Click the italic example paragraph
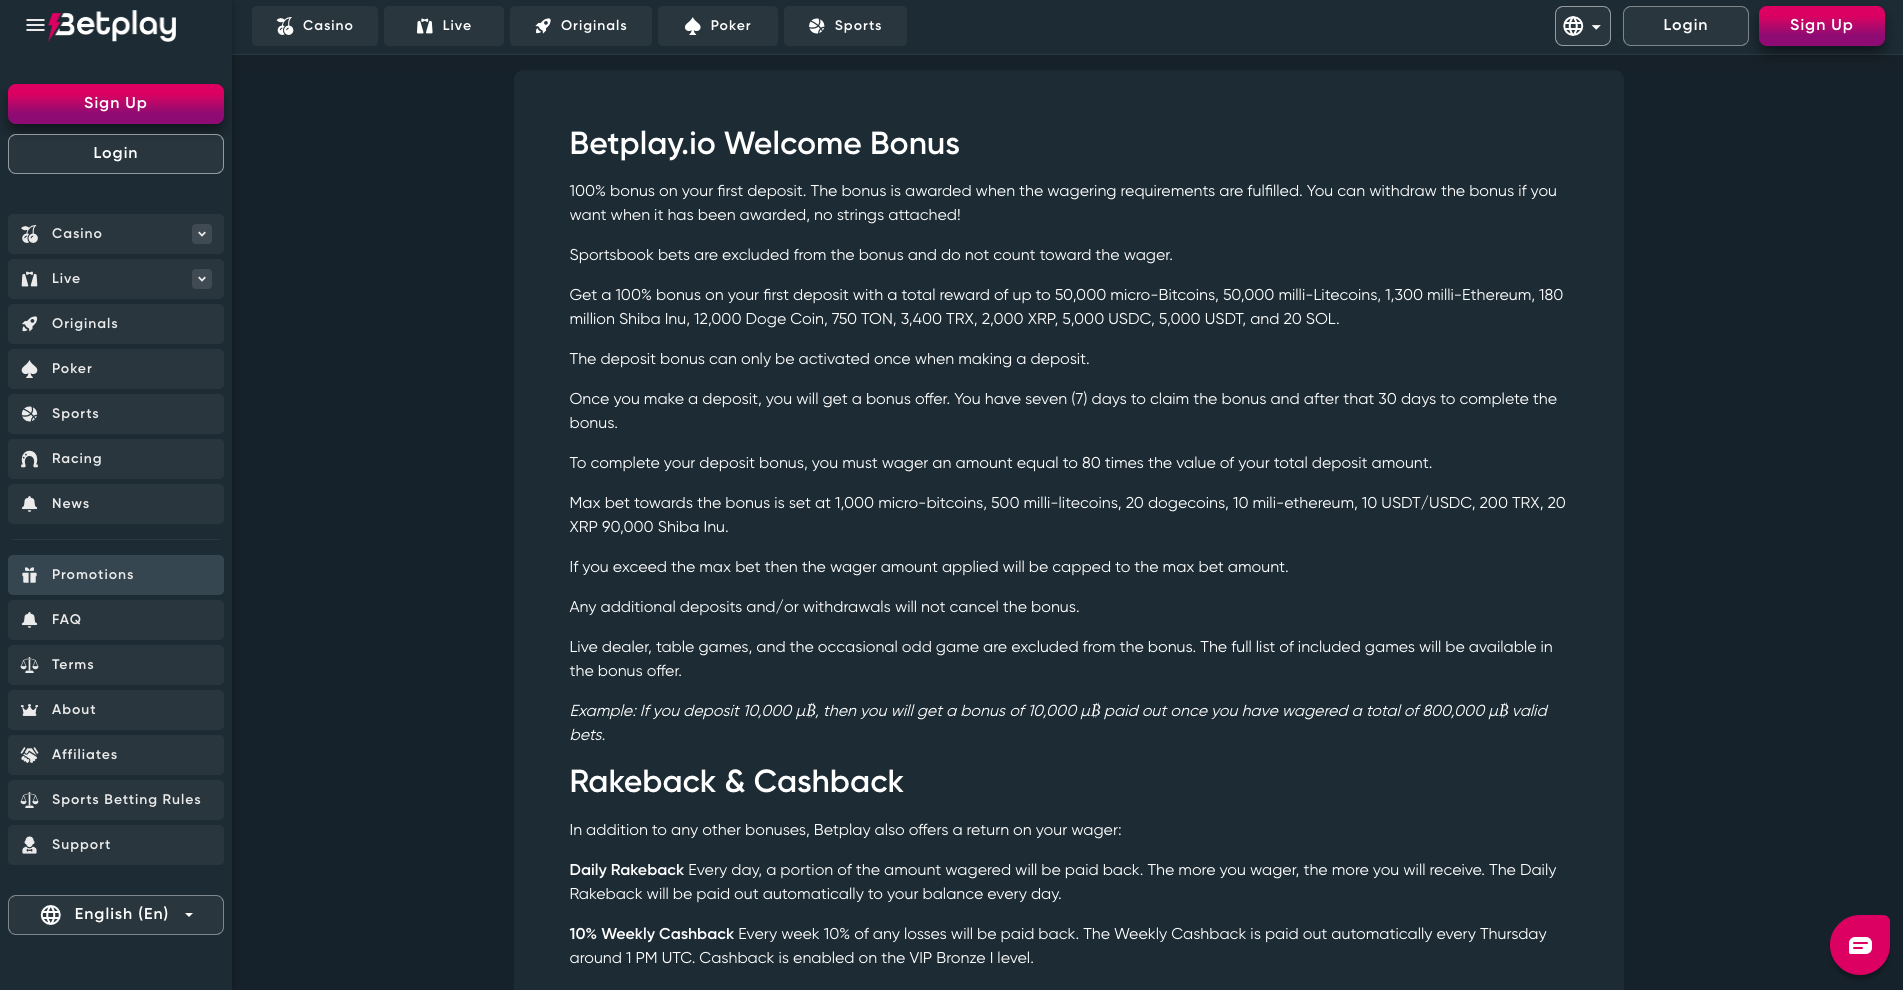Viewport: 1903px width, 990px height. (x=1059, y=723)
